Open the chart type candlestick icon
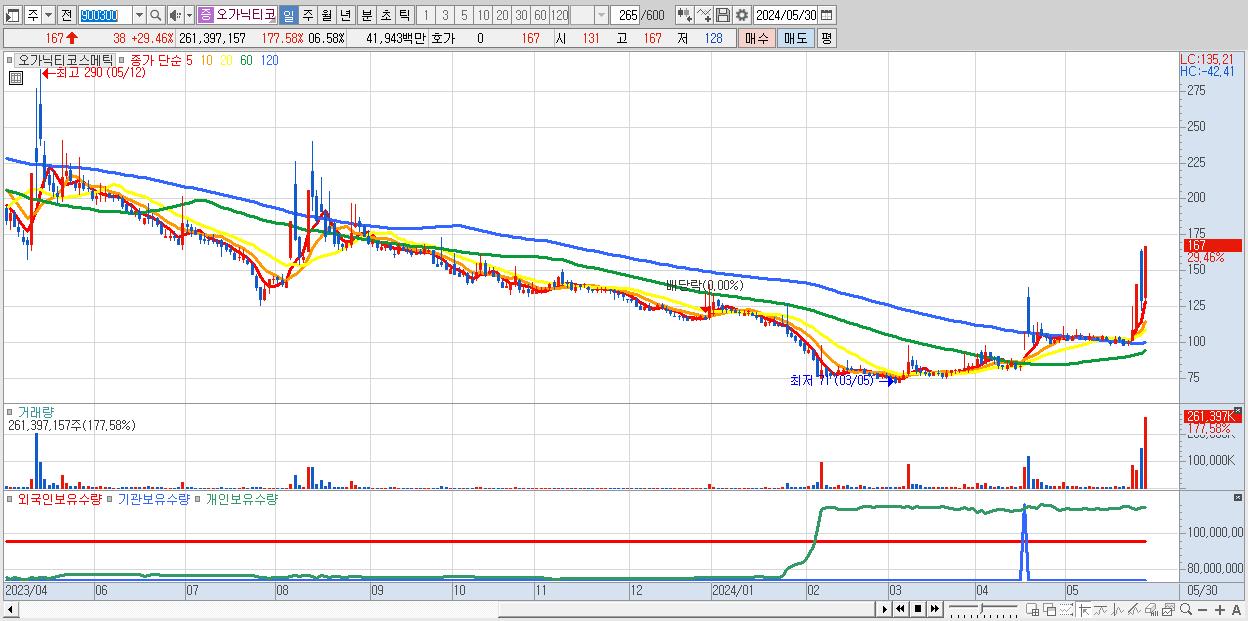1248x621 pixels. pos(684,15)
